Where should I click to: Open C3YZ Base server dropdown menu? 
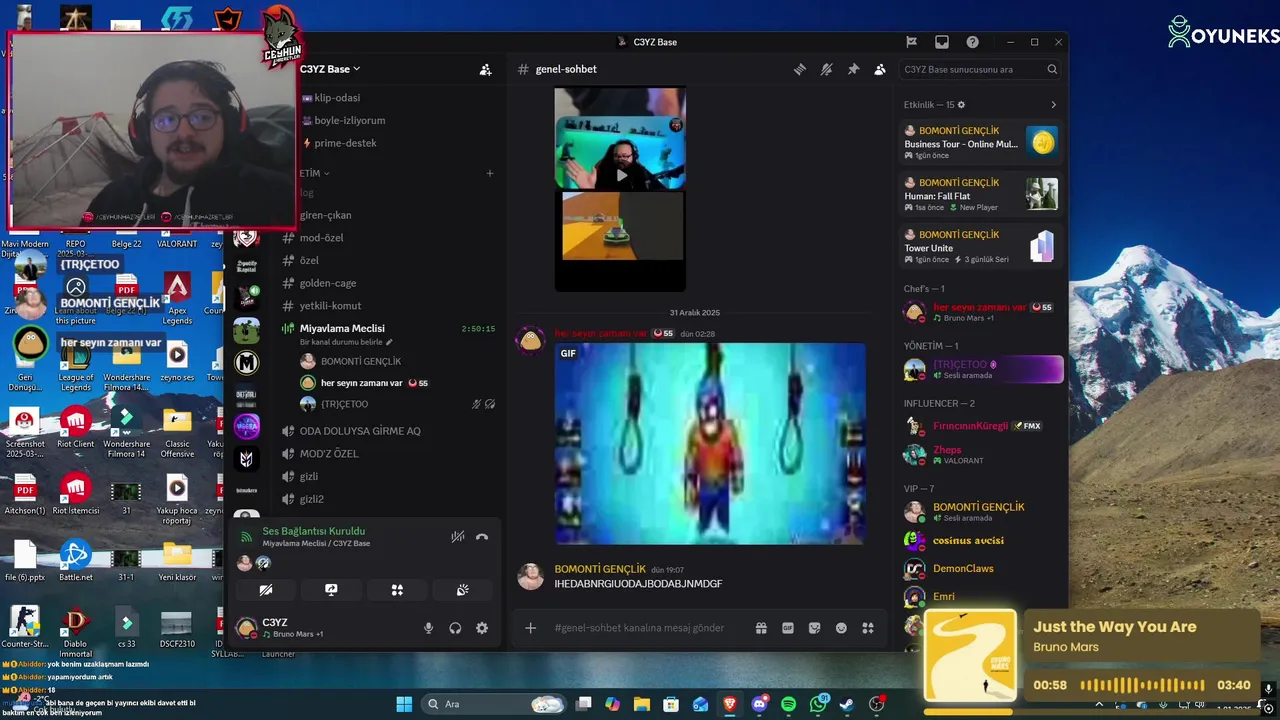click(330, 69)
